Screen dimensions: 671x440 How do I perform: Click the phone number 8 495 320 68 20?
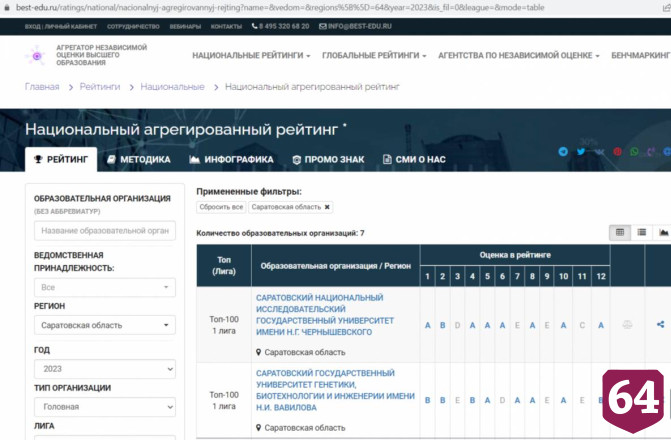[x=280, y=26]
